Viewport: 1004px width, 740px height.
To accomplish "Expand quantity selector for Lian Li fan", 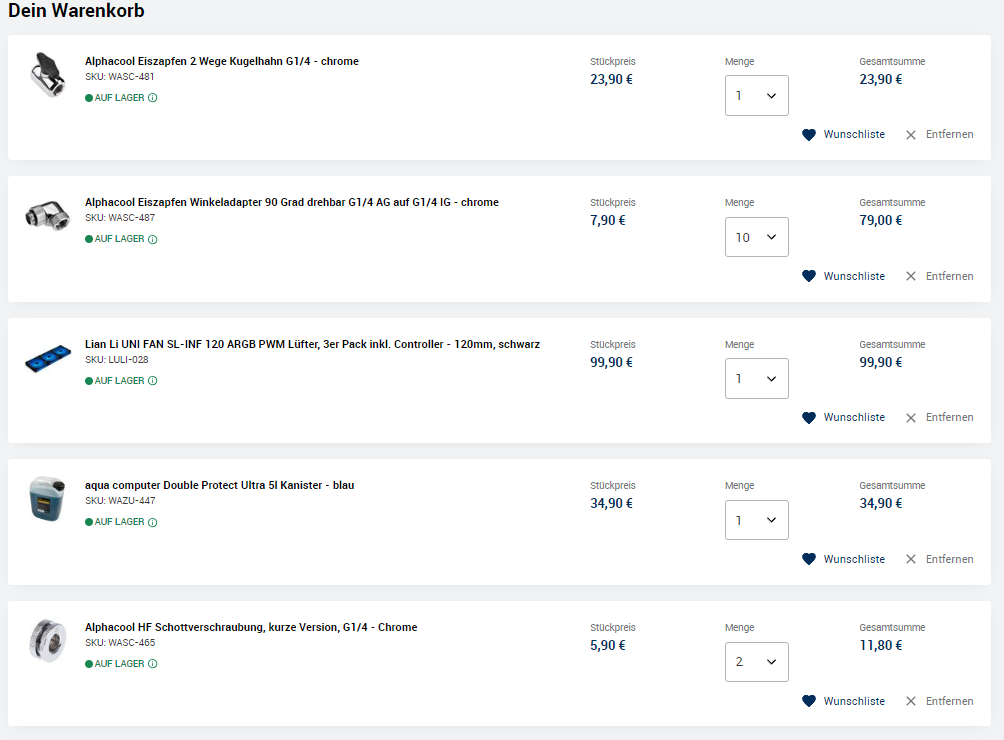I will 756,379.
